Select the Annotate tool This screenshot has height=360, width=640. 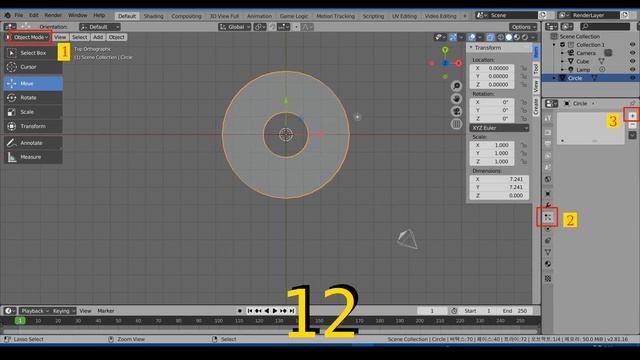33,143
